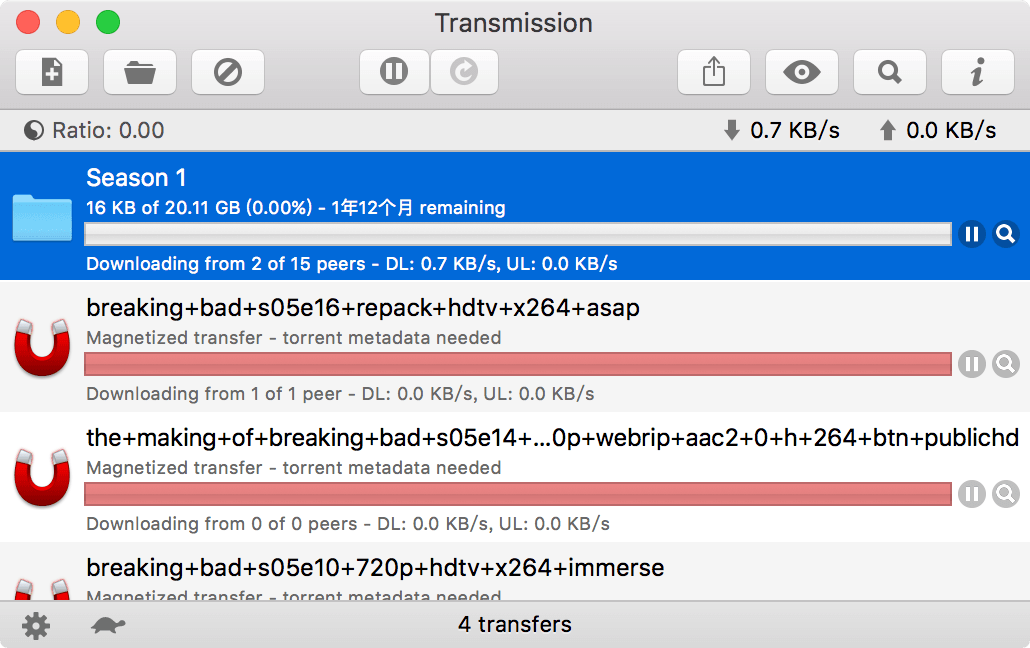Pause the Season 1 transfer

click(972, 234)
